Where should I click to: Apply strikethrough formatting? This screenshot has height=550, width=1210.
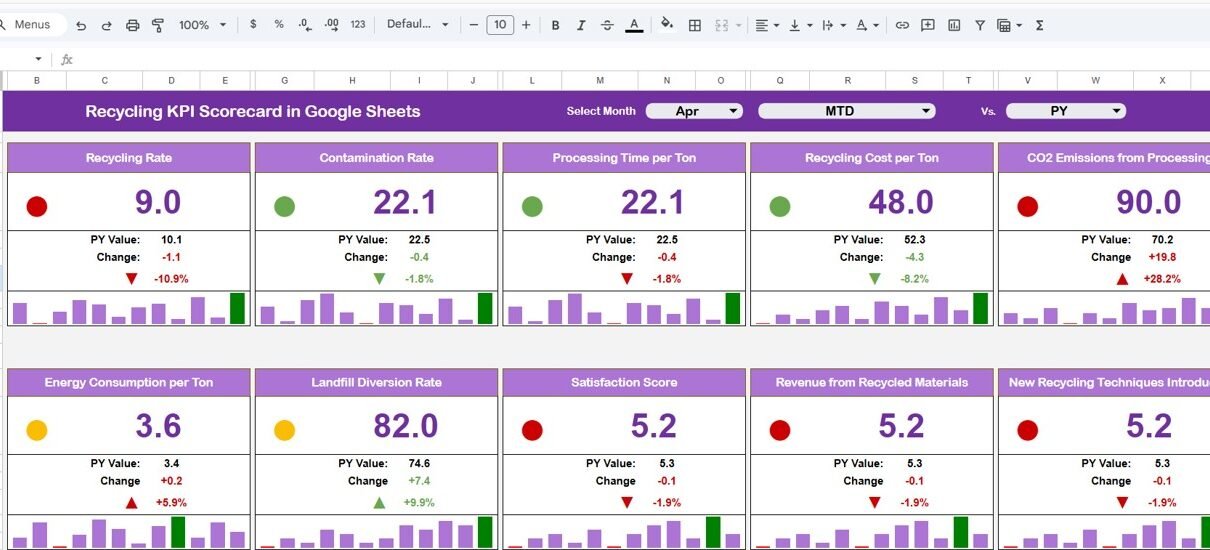[x=607, y=25]
